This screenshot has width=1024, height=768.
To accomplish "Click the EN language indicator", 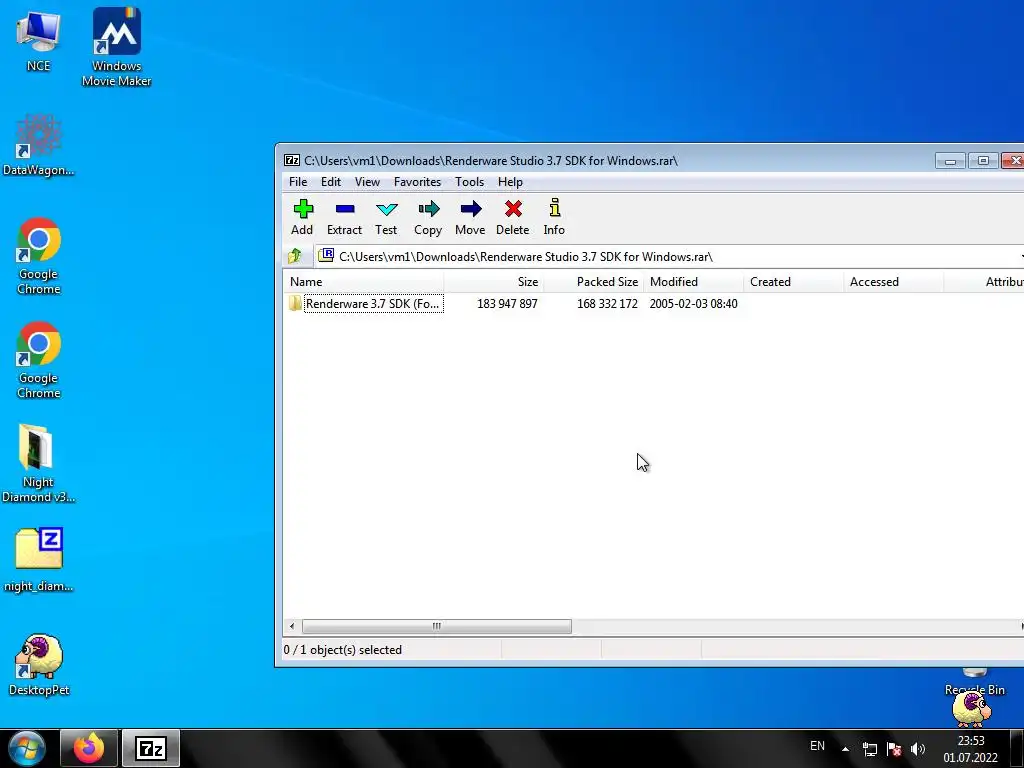I will tap(817, 746).
